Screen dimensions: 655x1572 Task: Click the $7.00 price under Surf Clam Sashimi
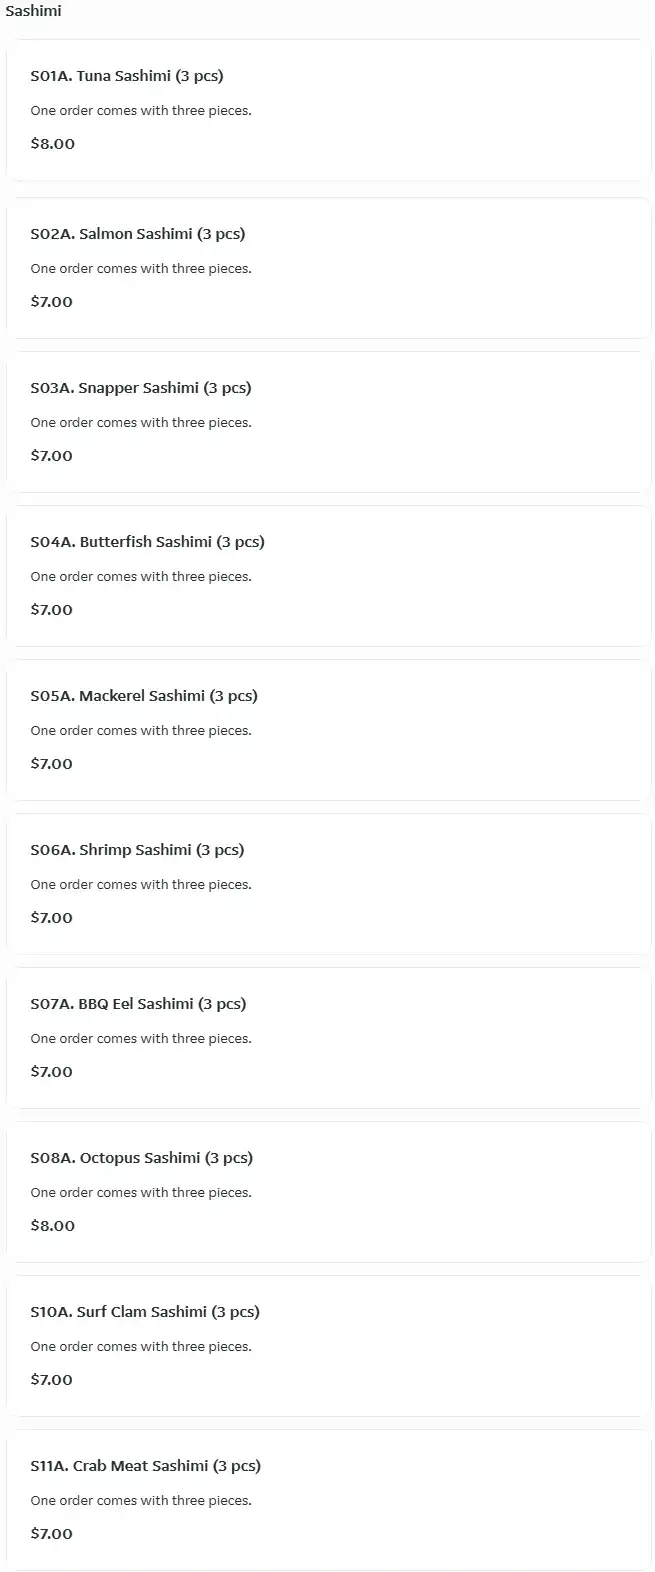pos(51,1380)
